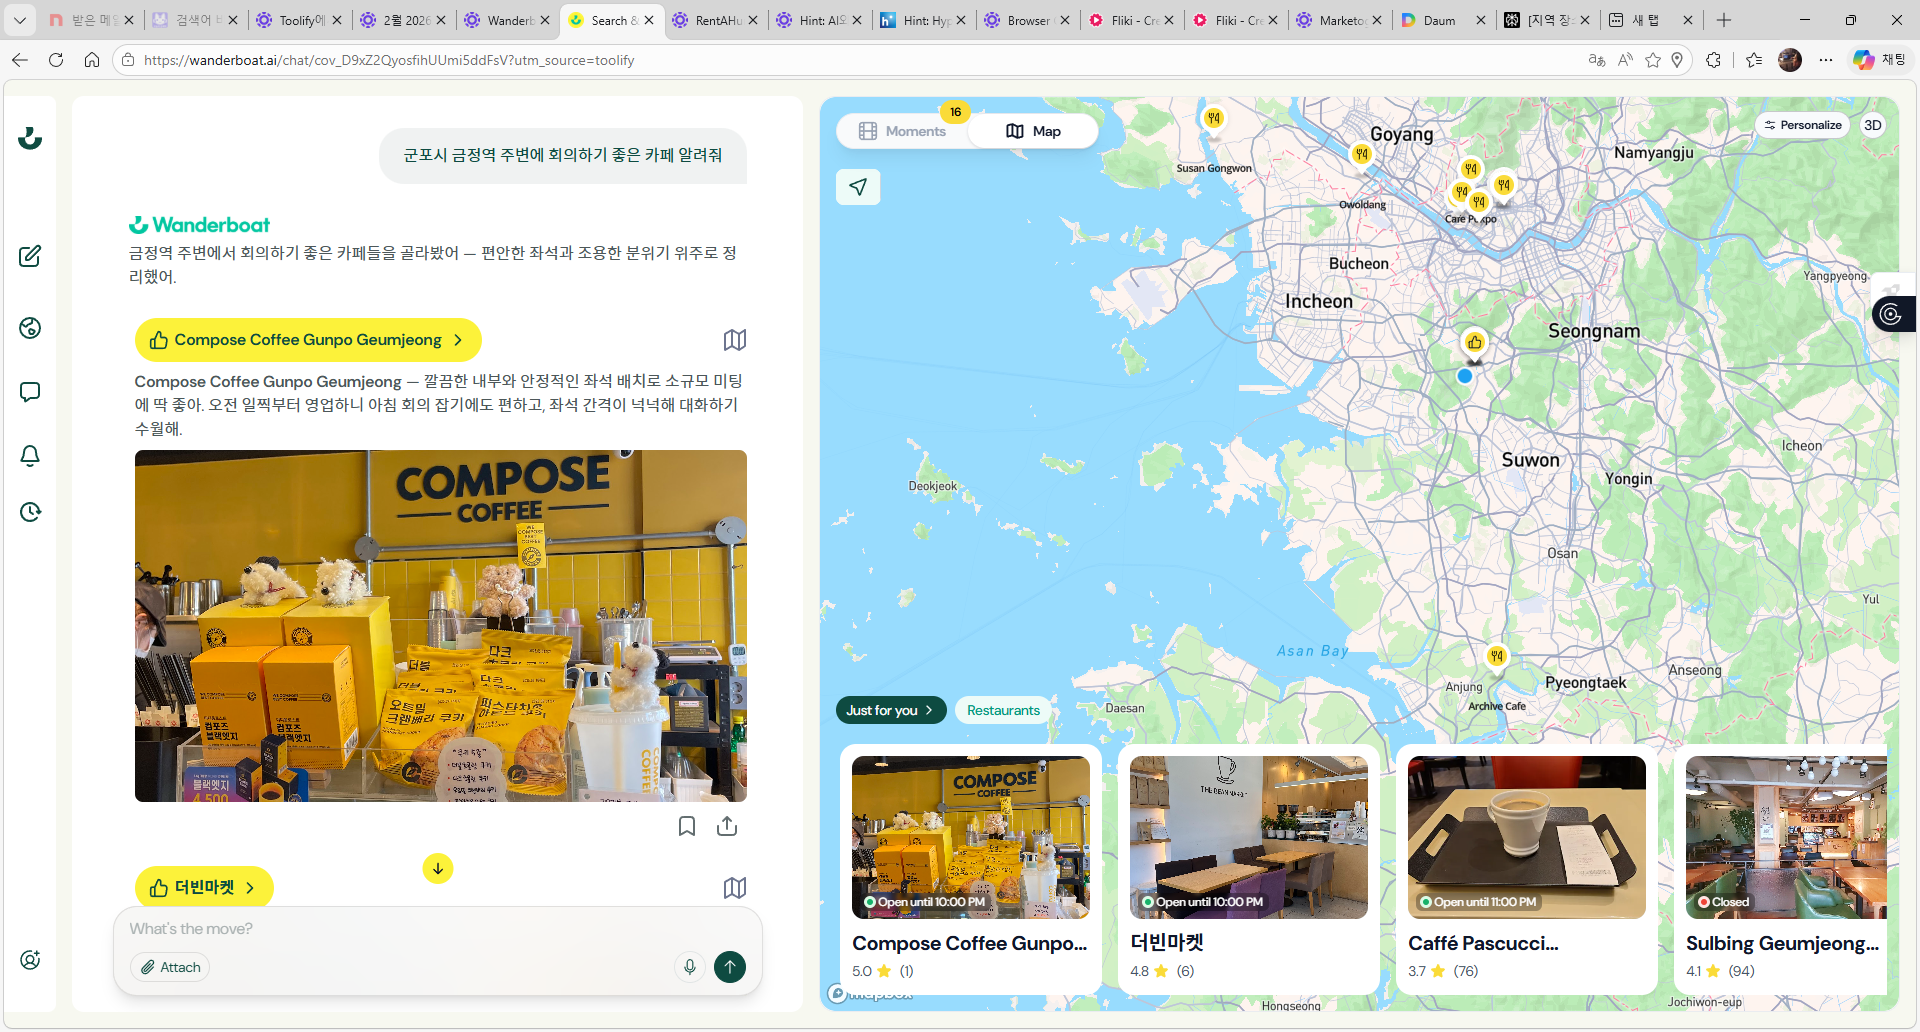The image size is (1920, 1032).
Task: Refresh the browser page
Action: [56, 60]
